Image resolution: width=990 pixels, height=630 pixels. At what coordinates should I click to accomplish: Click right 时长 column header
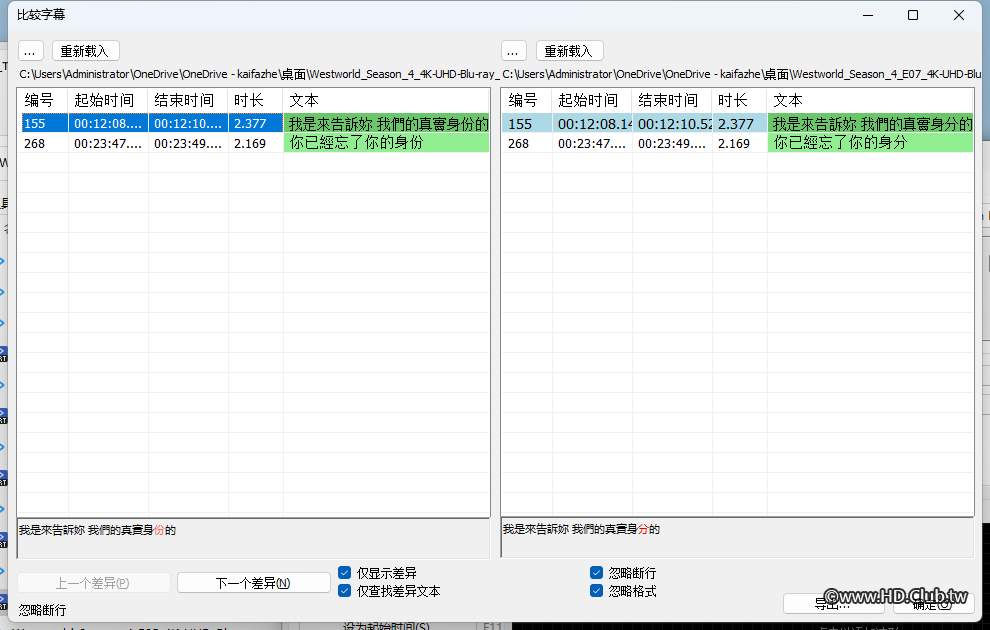740,100
